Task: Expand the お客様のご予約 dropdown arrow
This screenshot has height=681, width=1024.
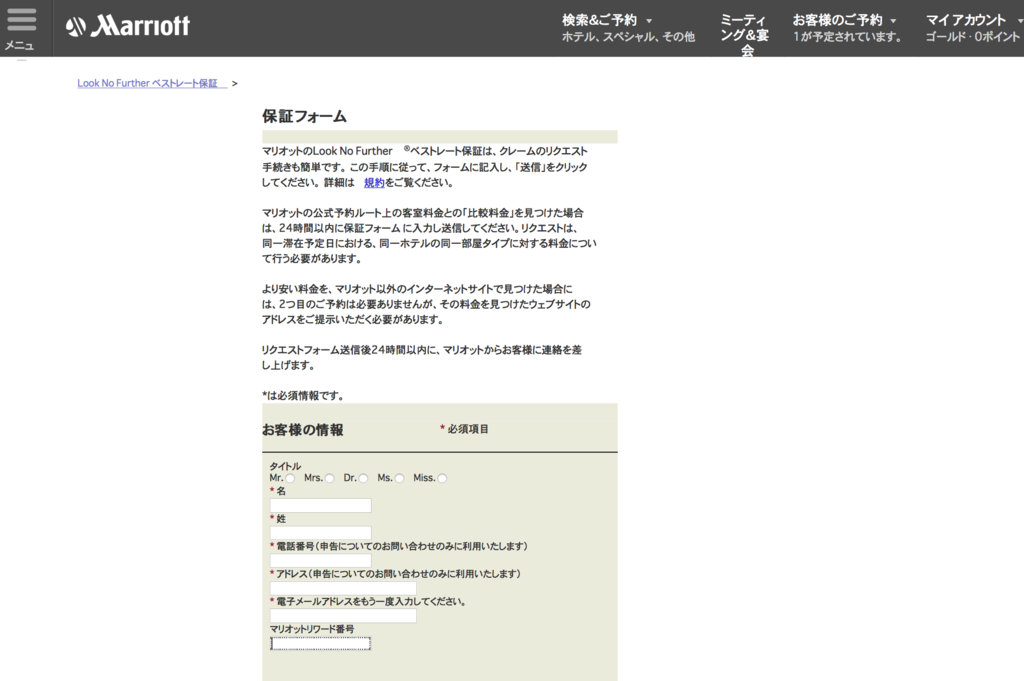Action: [893, 21]
